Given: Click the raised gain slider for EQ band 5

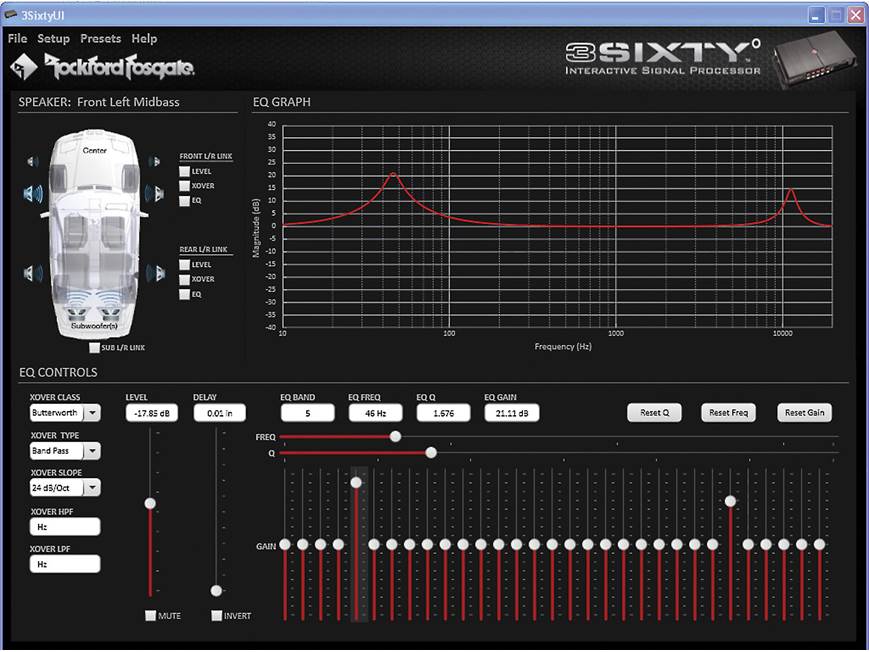Looking at the screenshot, I should (356, 482).
